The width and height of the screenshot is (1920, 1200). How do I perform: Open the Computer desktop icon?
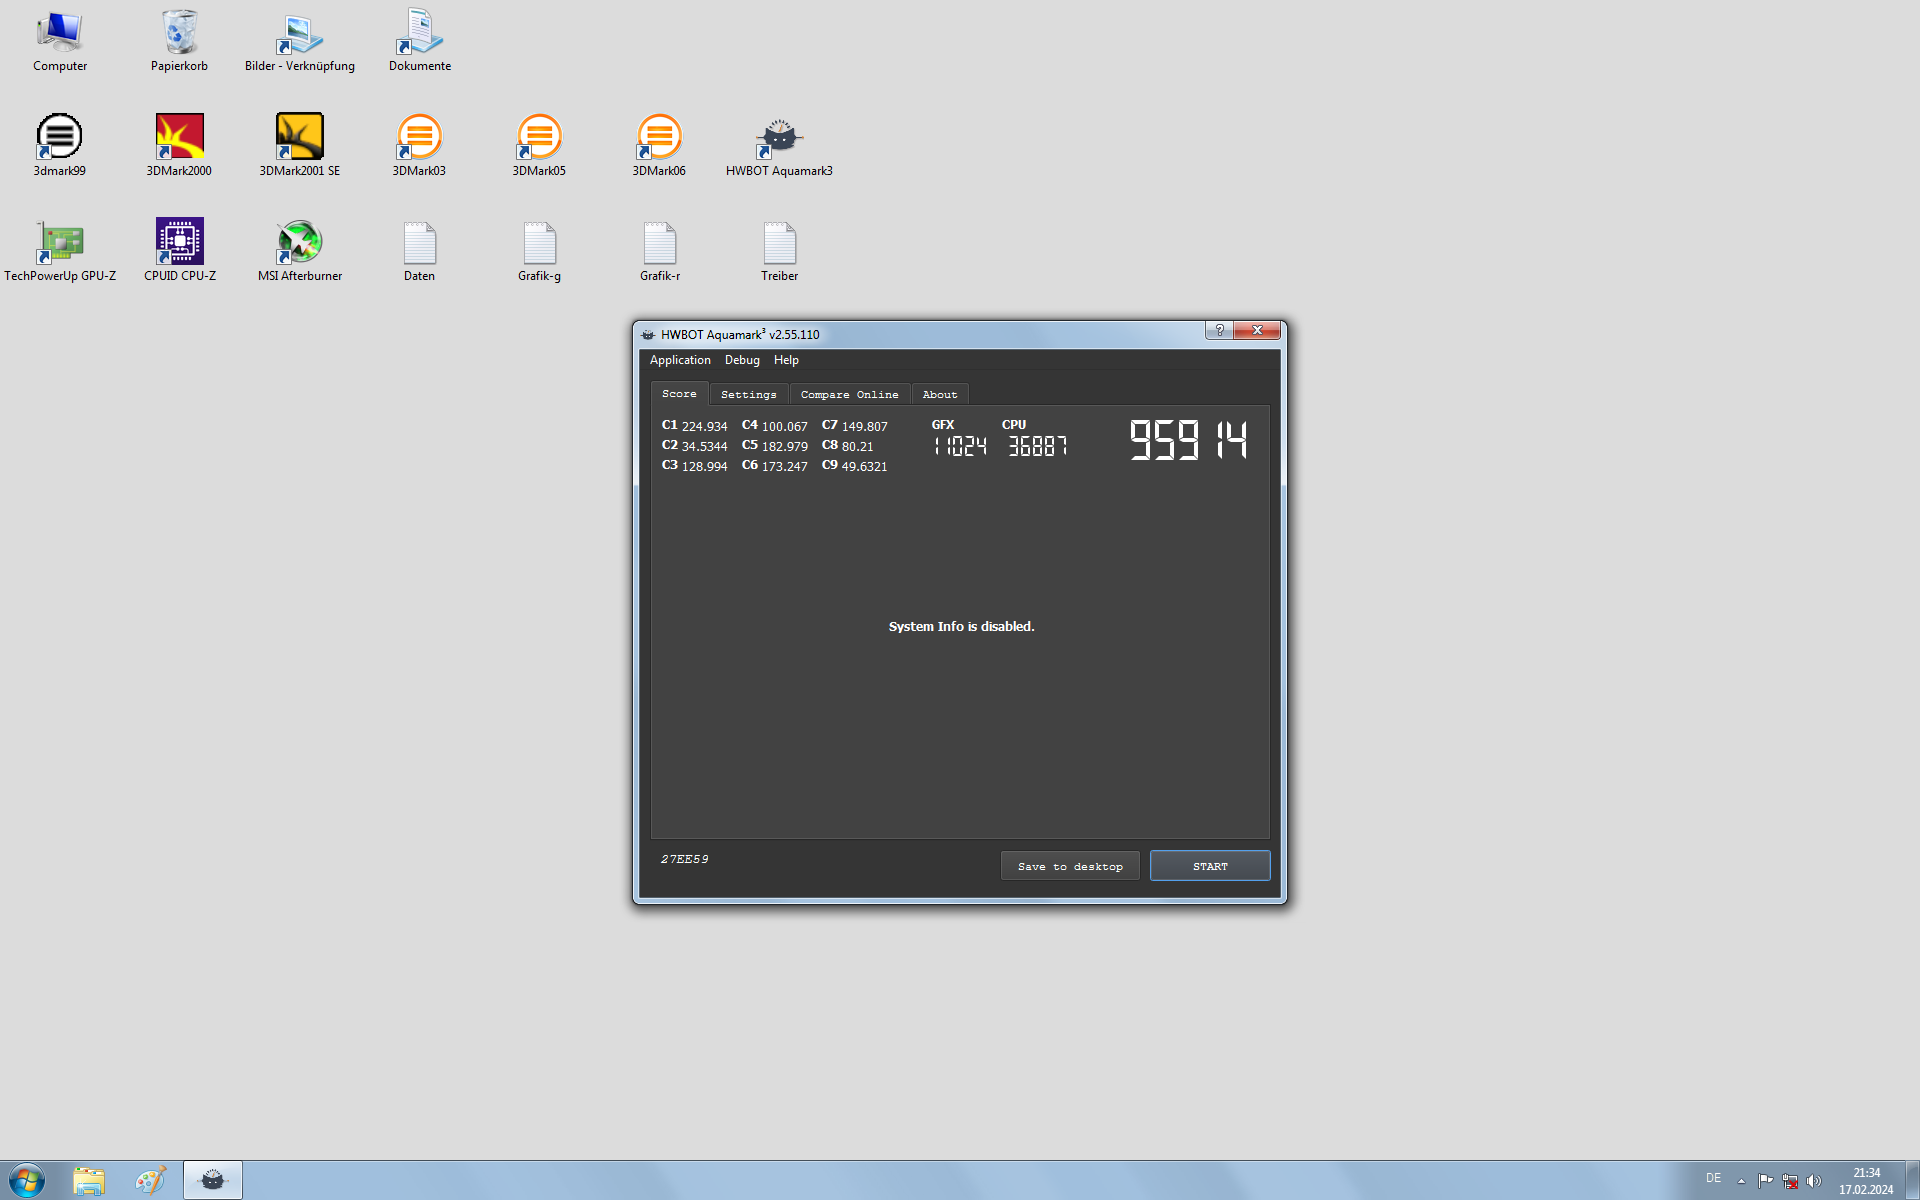[60, 42]
